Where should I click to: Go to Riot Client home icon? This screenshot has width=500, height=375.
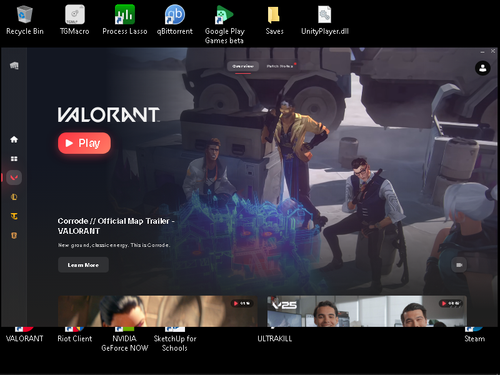[14, 139]
